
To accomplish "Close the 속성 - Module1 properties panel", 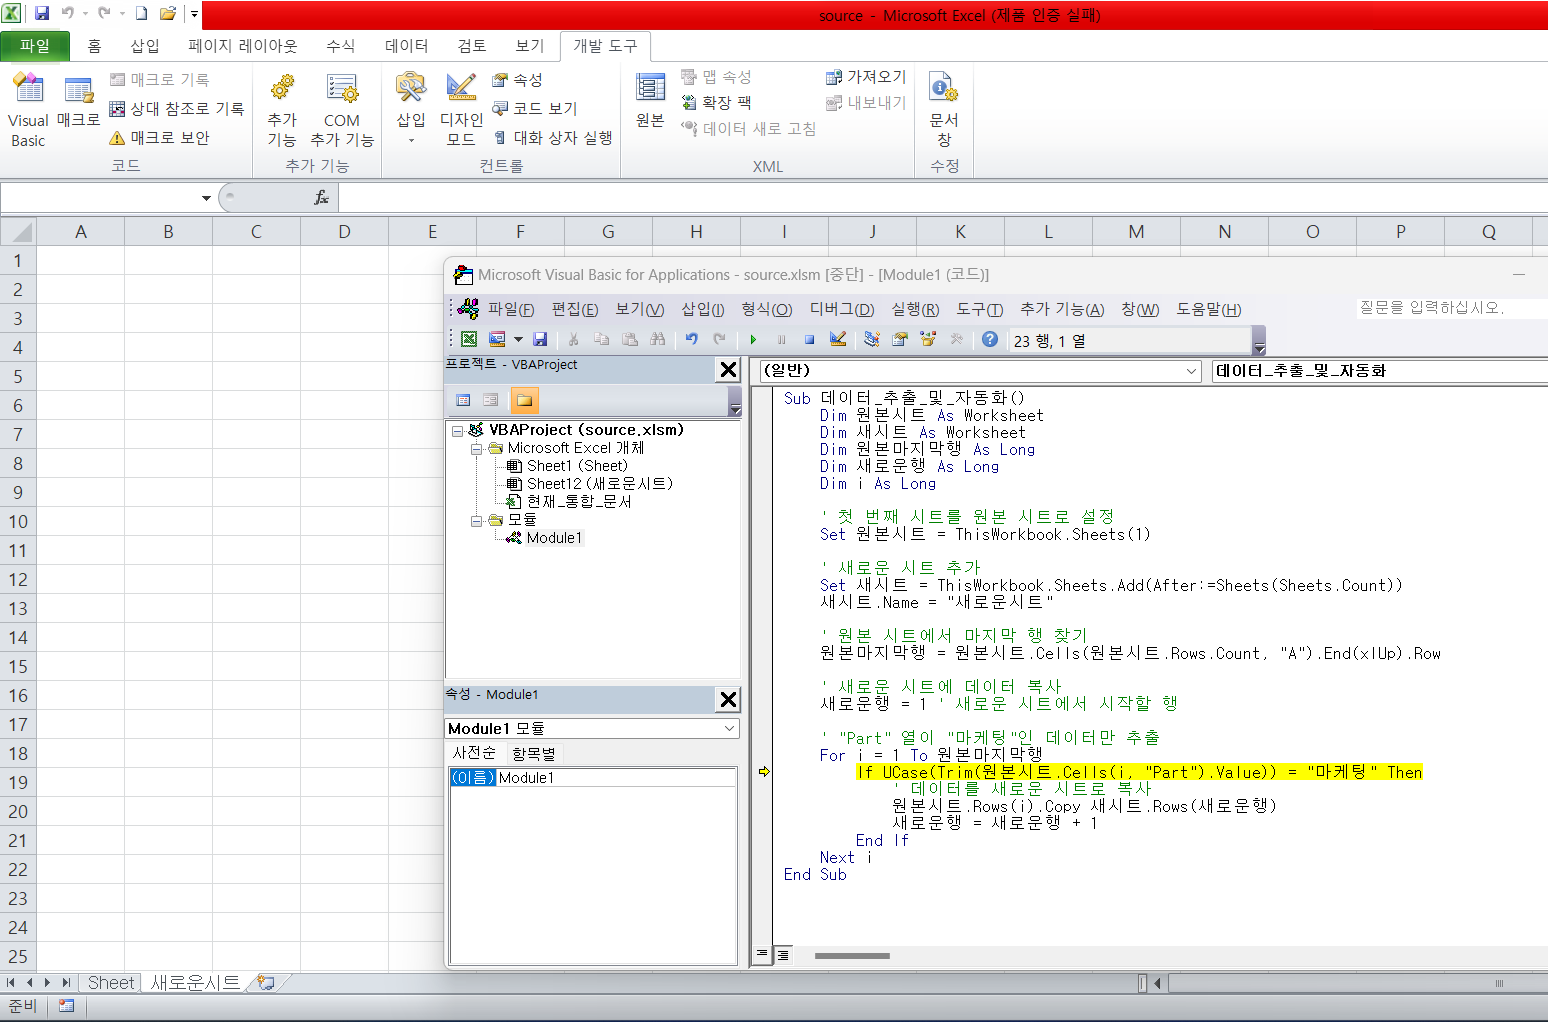I will pos(728,700).
